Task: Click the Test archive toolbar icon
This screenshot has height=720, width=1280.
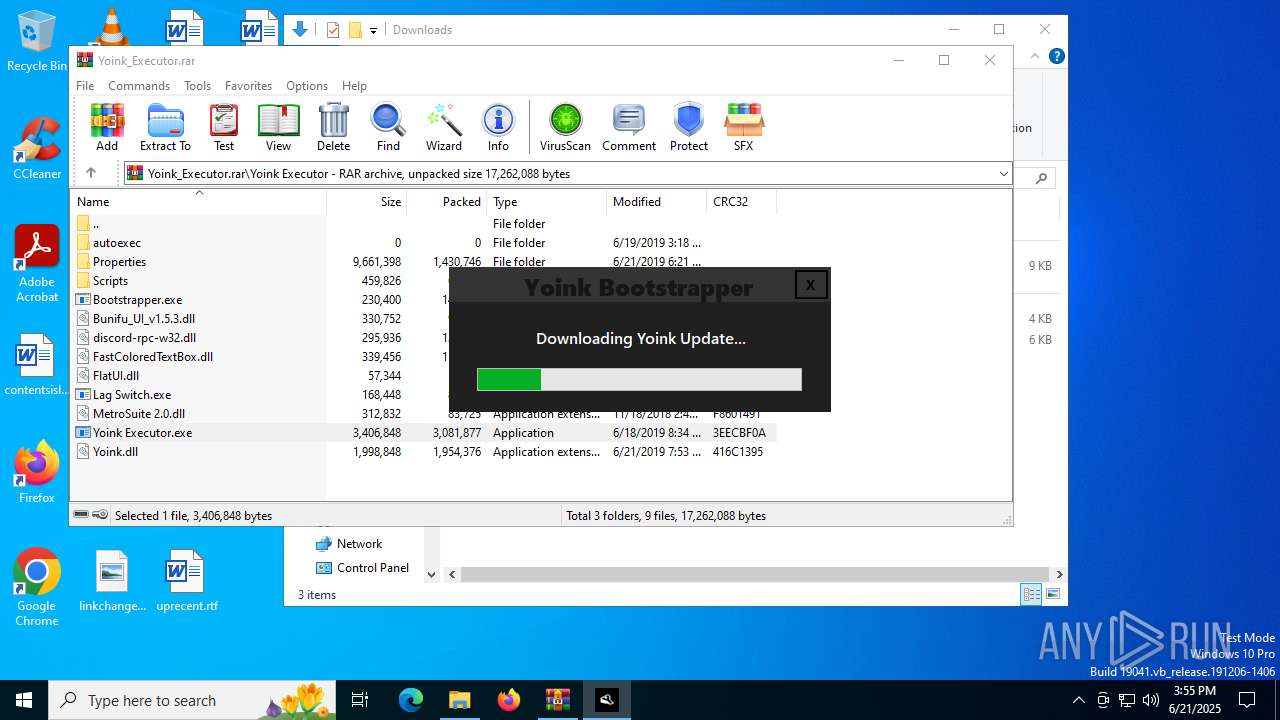Action: pyautogui.click(x=224, y=127)
